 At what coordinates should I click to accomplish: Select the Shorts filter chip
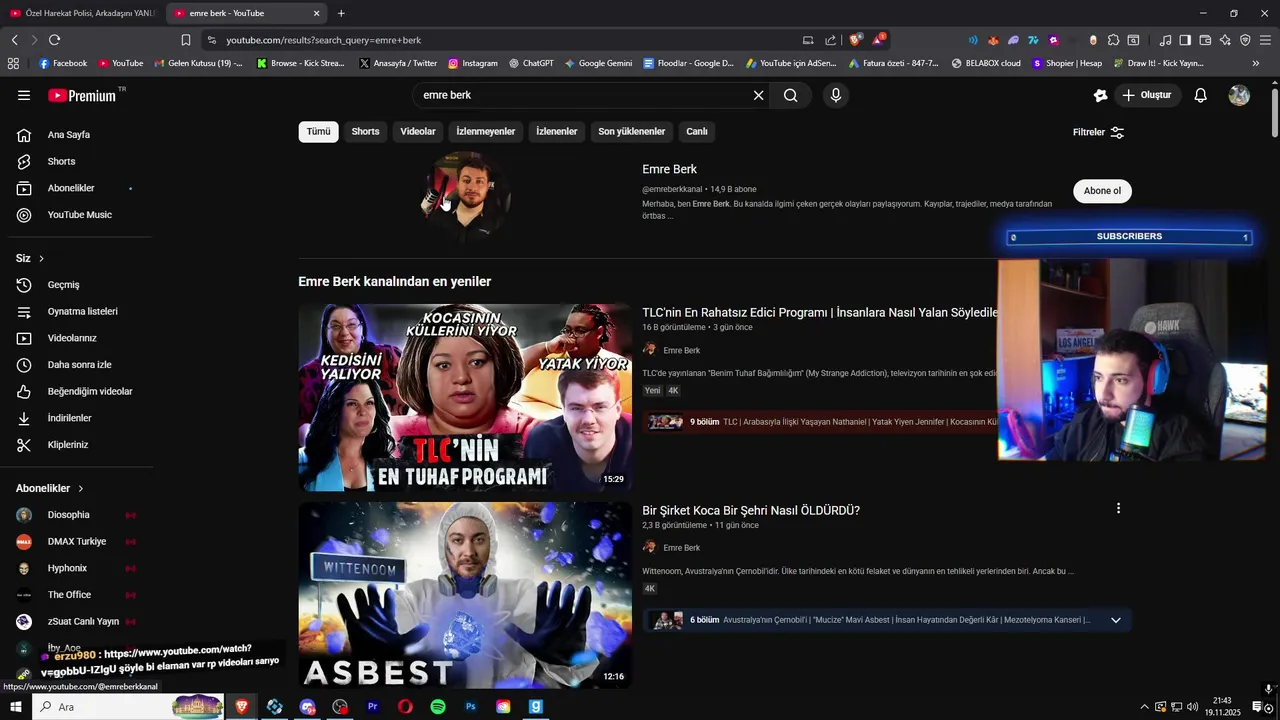[x=365, y=131]
